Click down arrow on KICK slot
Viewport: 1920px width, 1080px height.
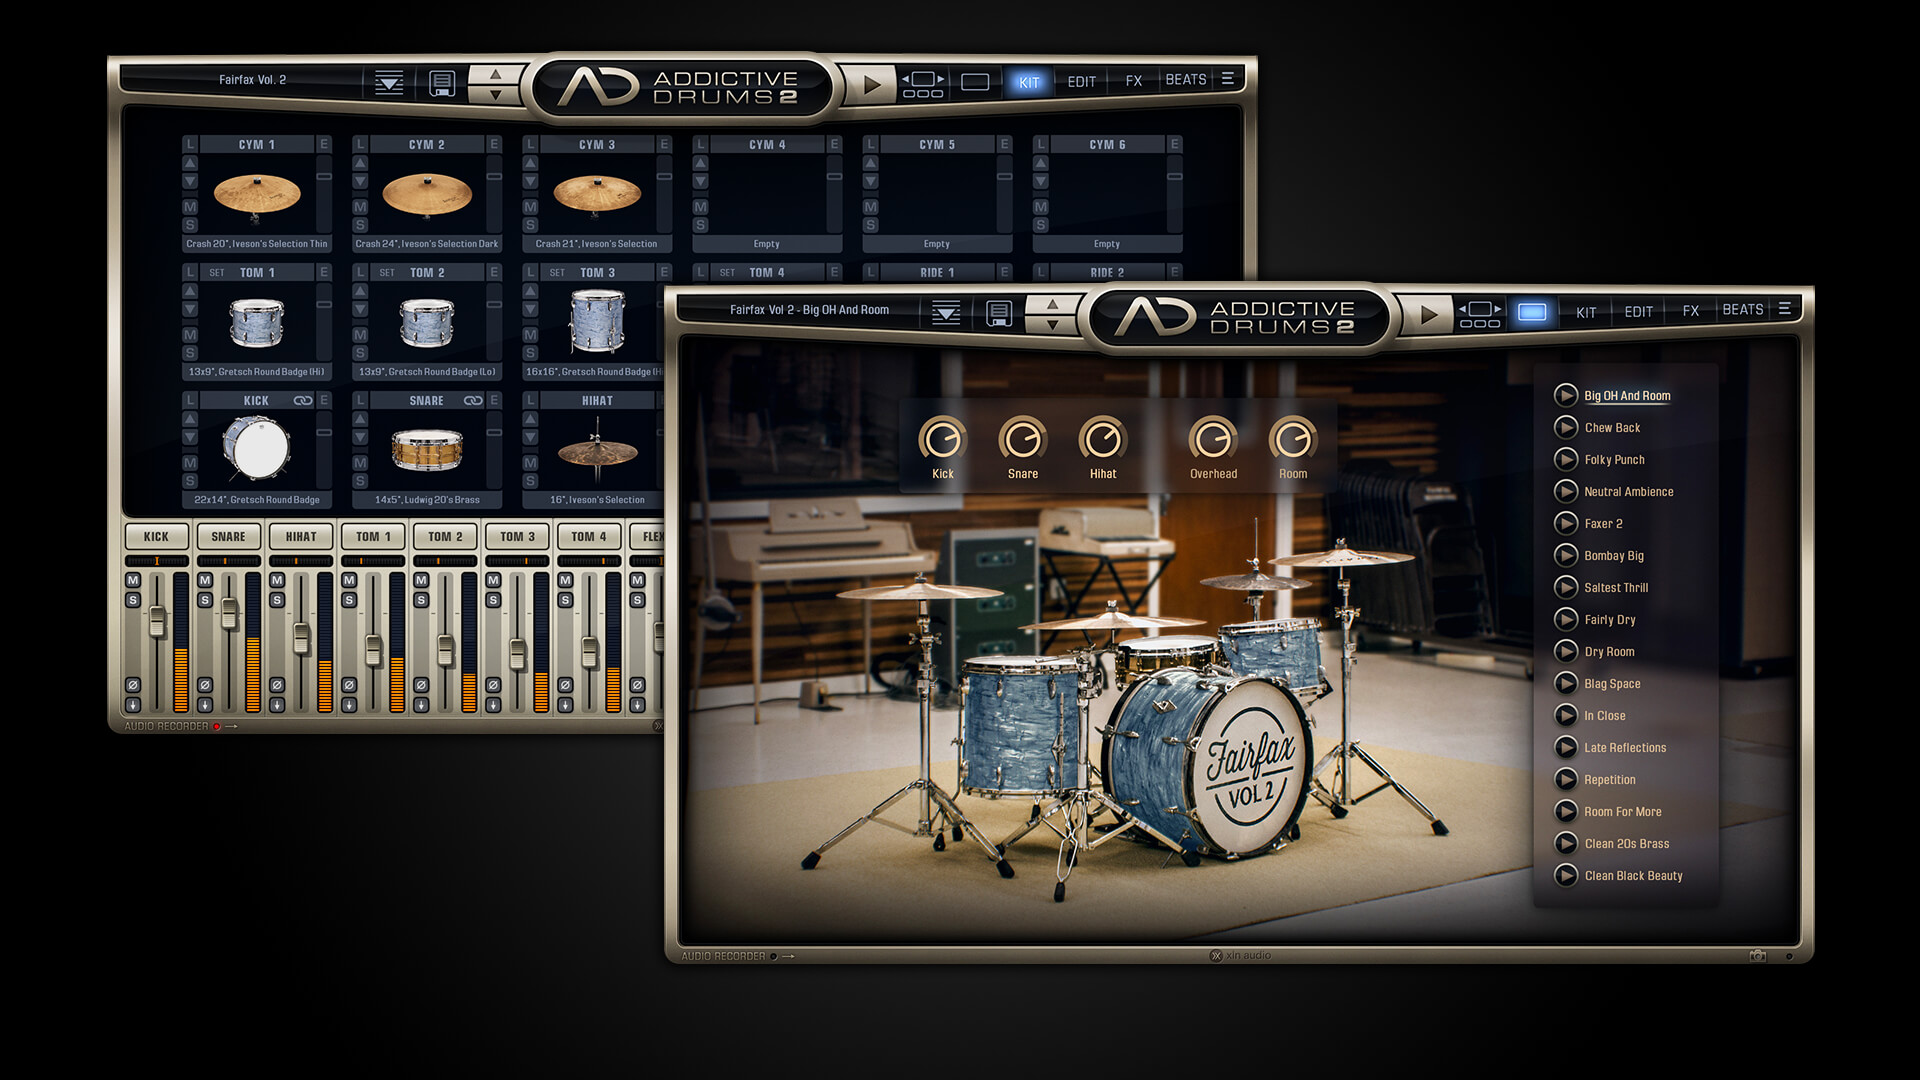pos(190,438)
